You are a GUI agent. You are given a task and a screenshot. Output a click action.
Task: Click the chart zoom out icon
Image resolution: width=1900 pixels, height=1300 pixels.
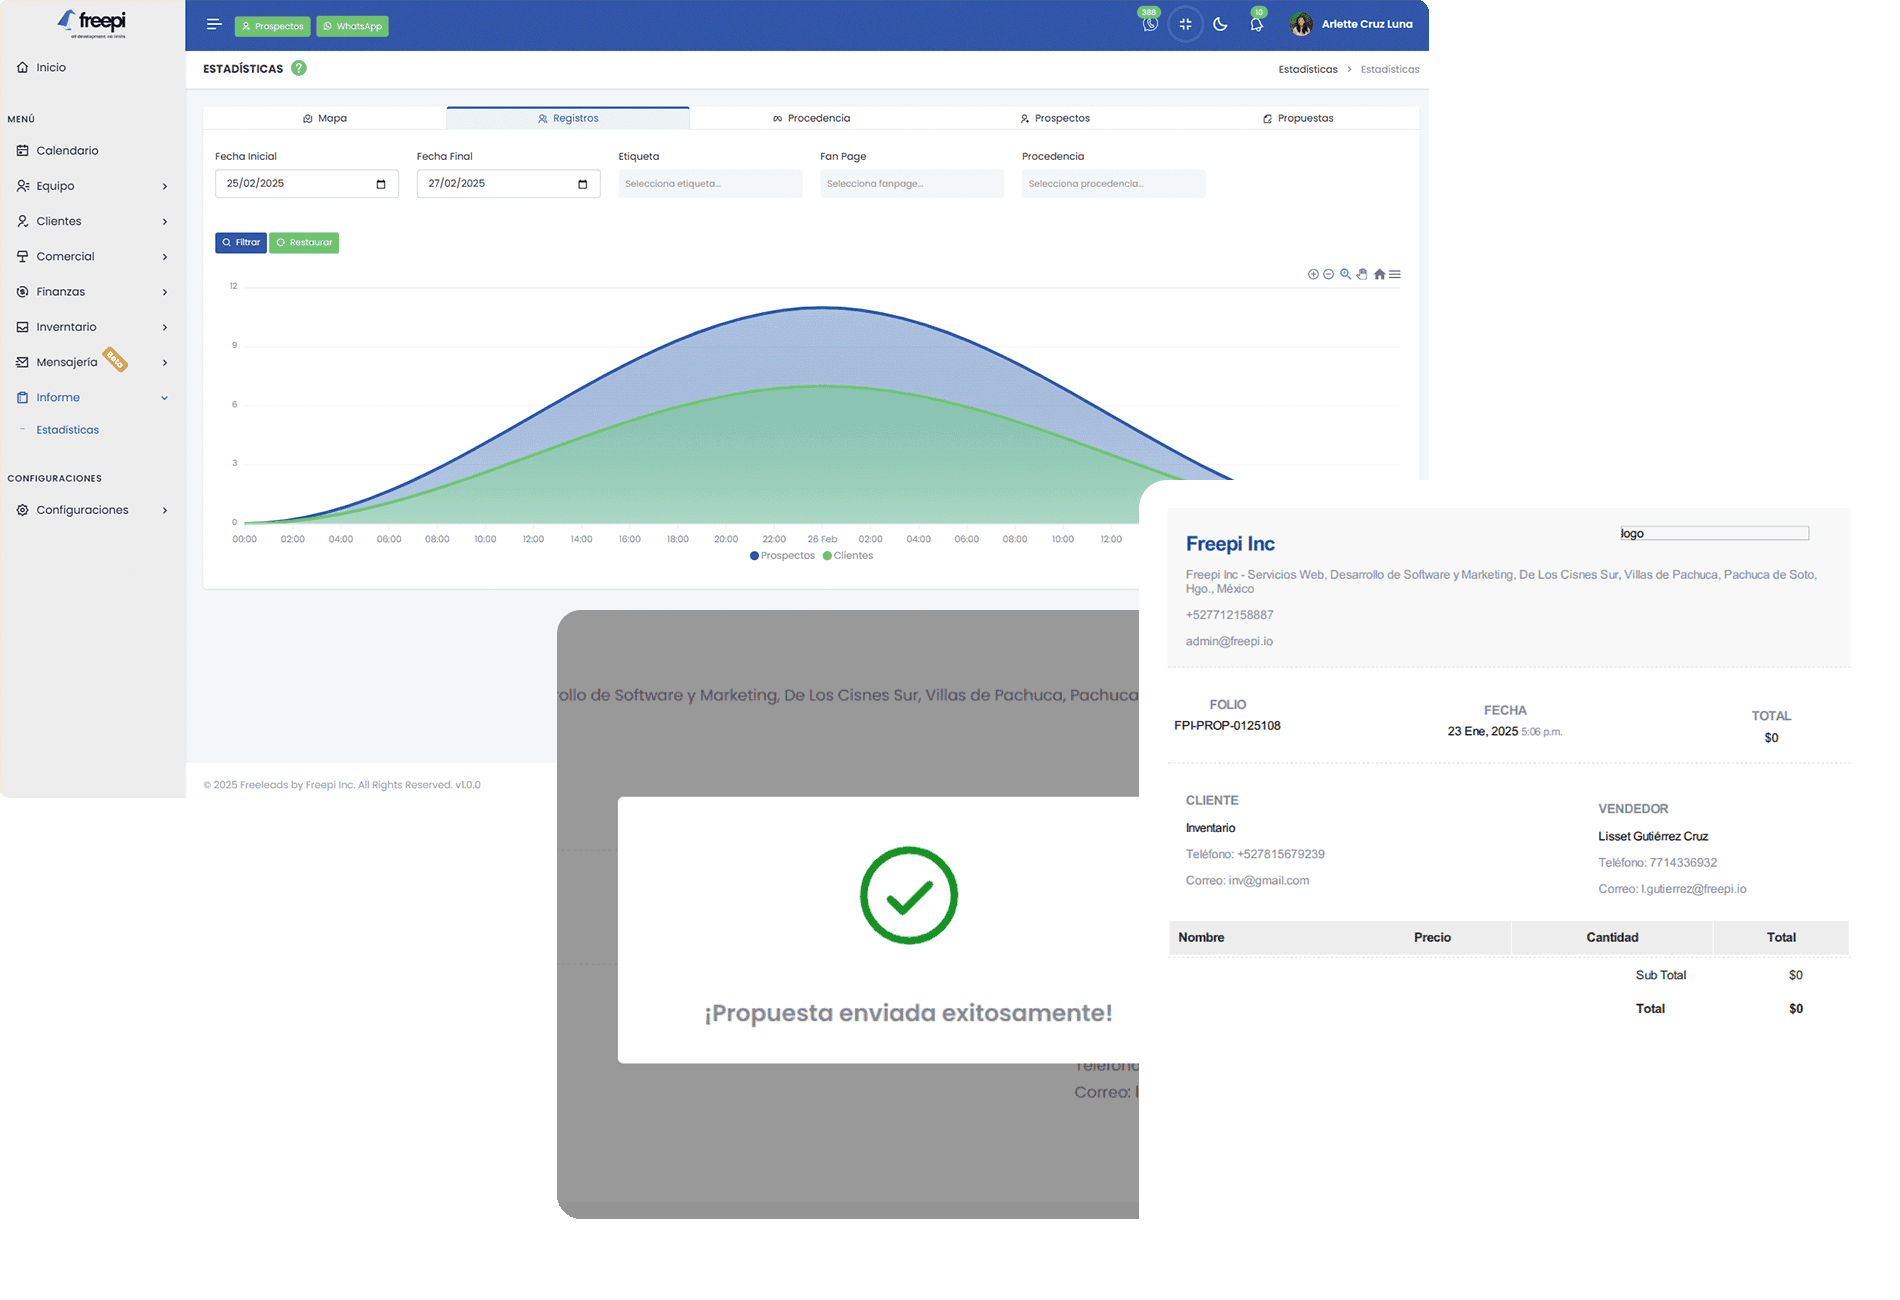pyautogui.click(x=1328, y=274)
